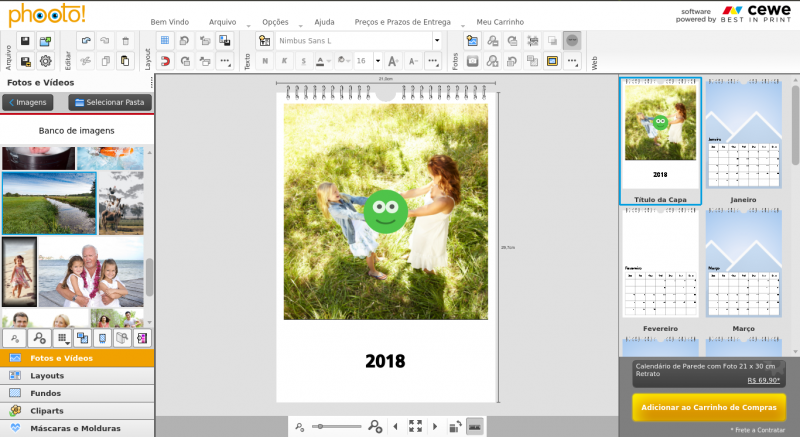Click the rotate layout icon

[185, 41]
